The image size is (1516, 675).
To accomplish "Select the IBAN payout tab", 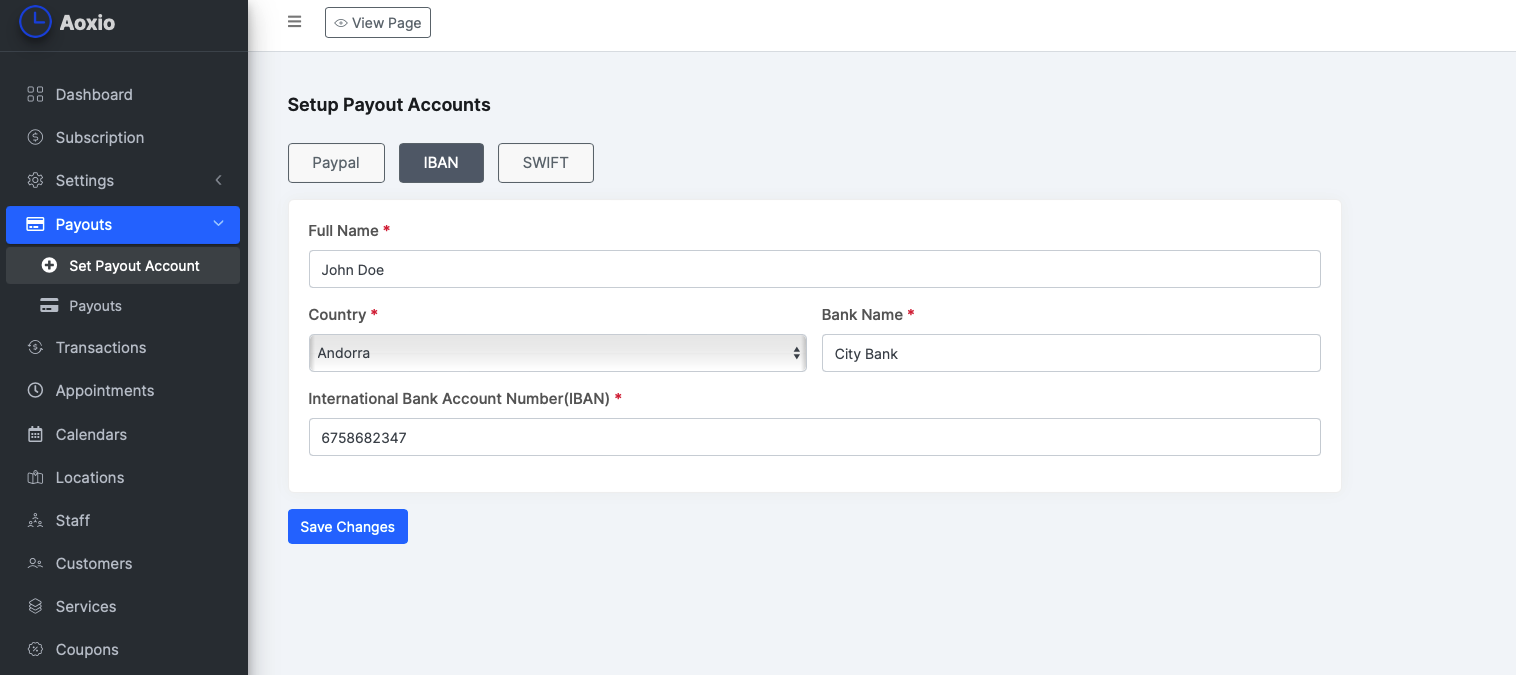I will point(441,163).
